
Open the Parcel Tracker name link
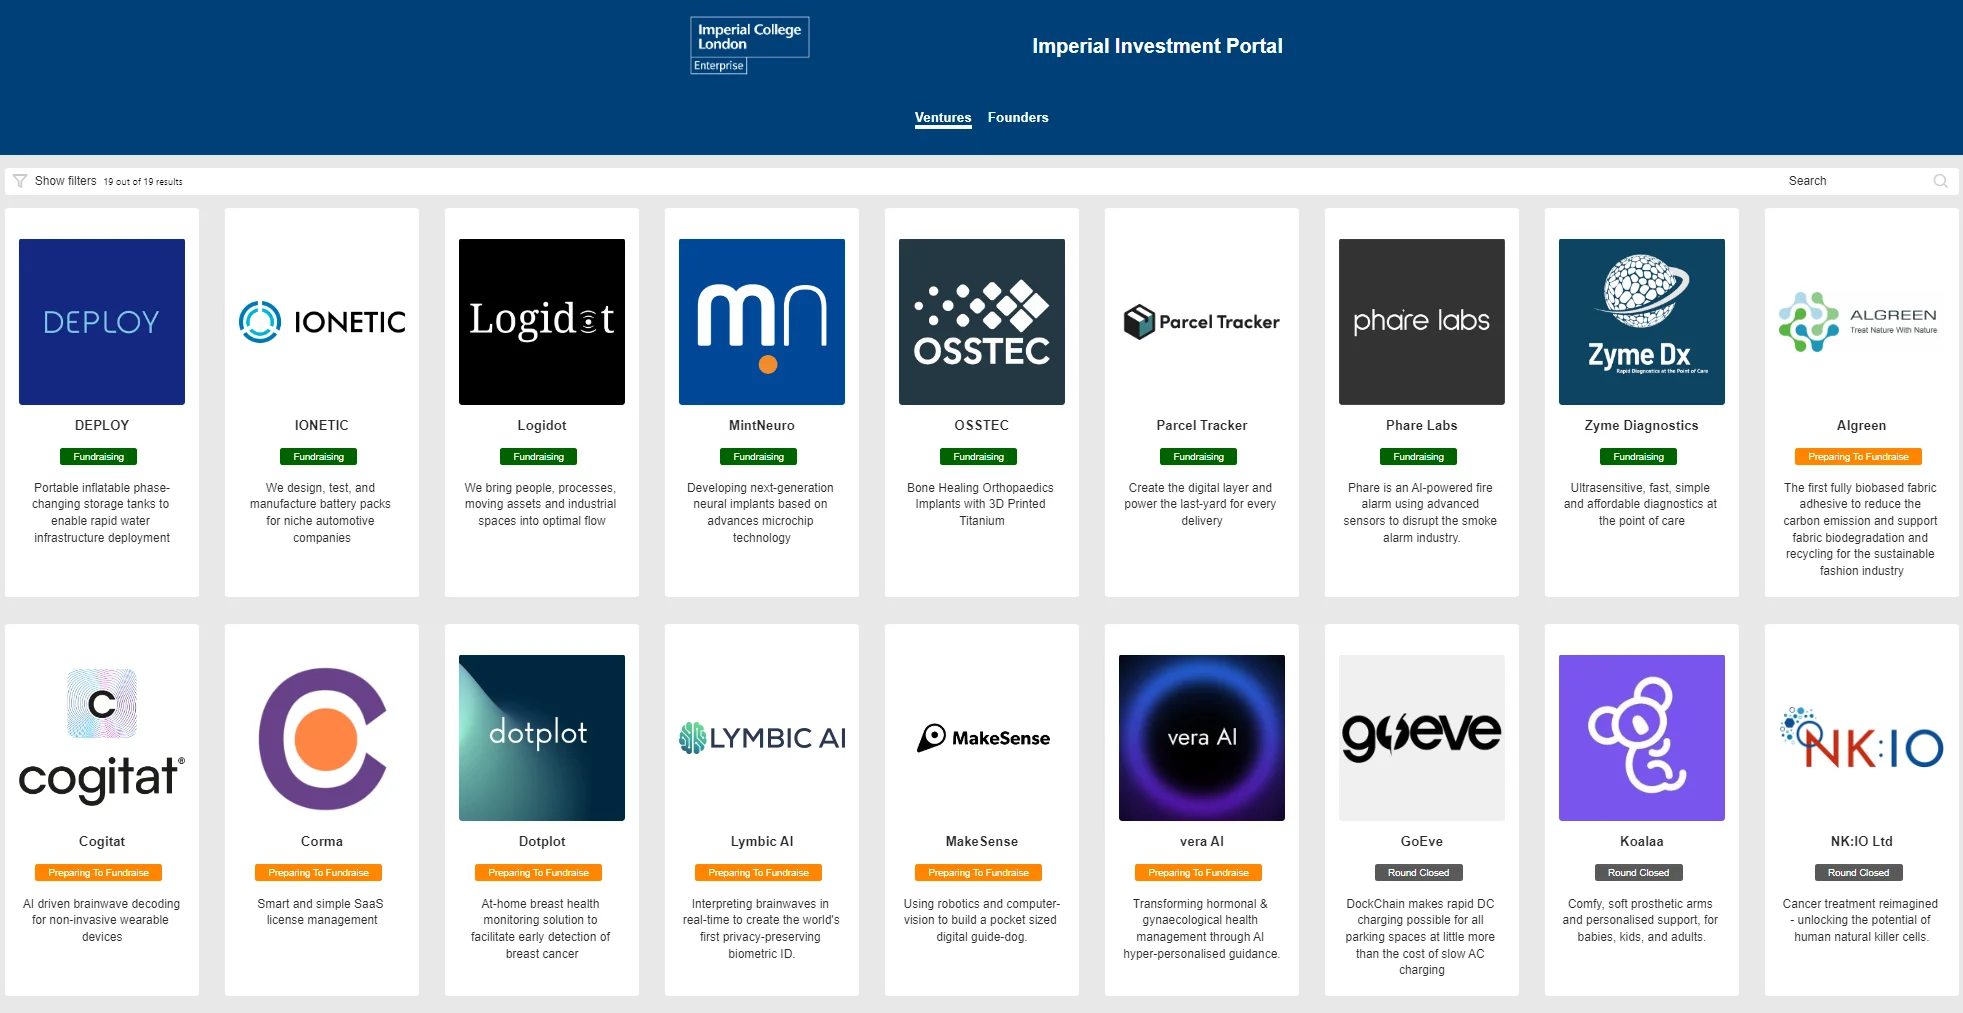click(x=1201, y=425)
